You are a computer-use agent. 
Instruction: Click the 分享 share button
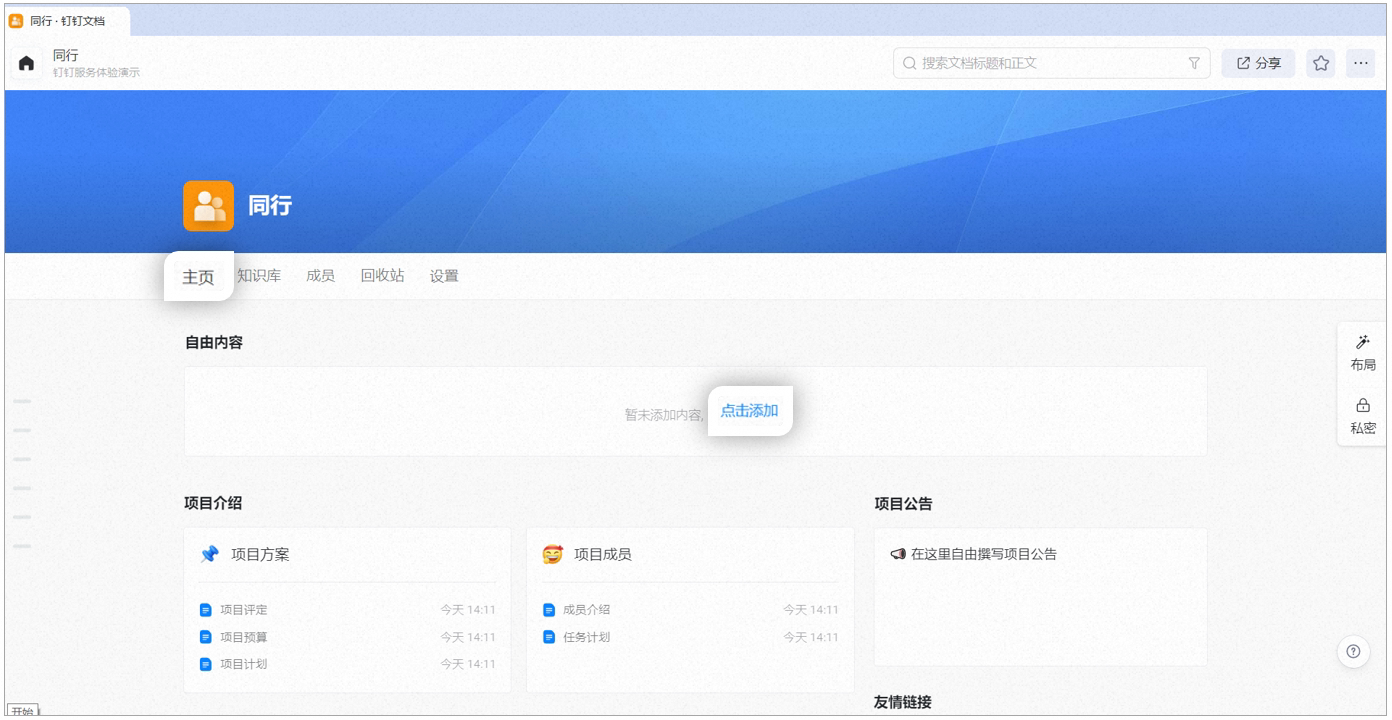click(1258, 63)
